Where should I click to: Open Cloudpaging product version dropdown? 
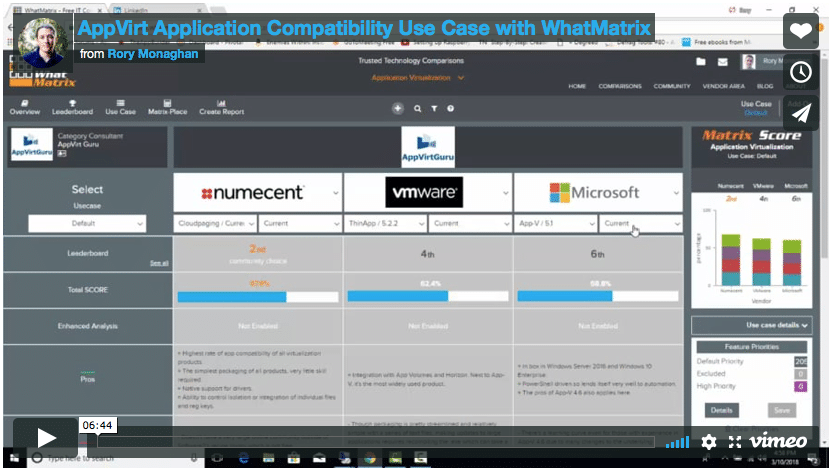click(215, 224)
